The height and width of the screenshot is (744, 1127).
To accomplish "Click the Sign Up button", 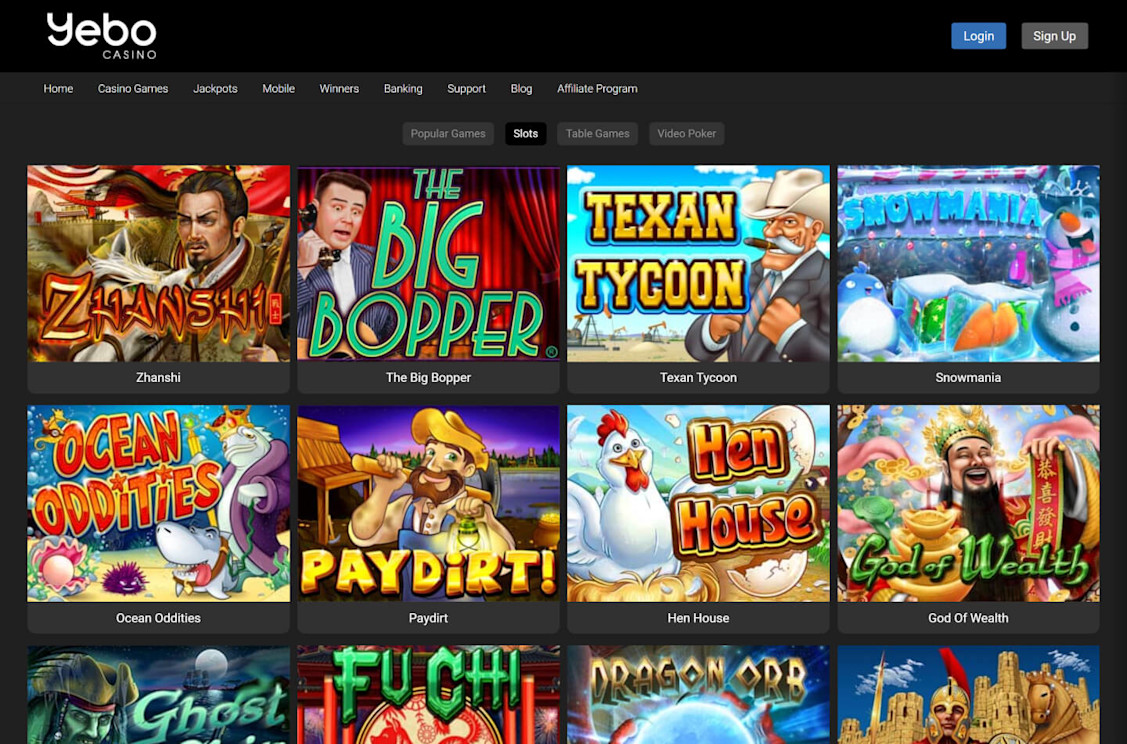I will pyautogui.click(x=1054, y=36).
